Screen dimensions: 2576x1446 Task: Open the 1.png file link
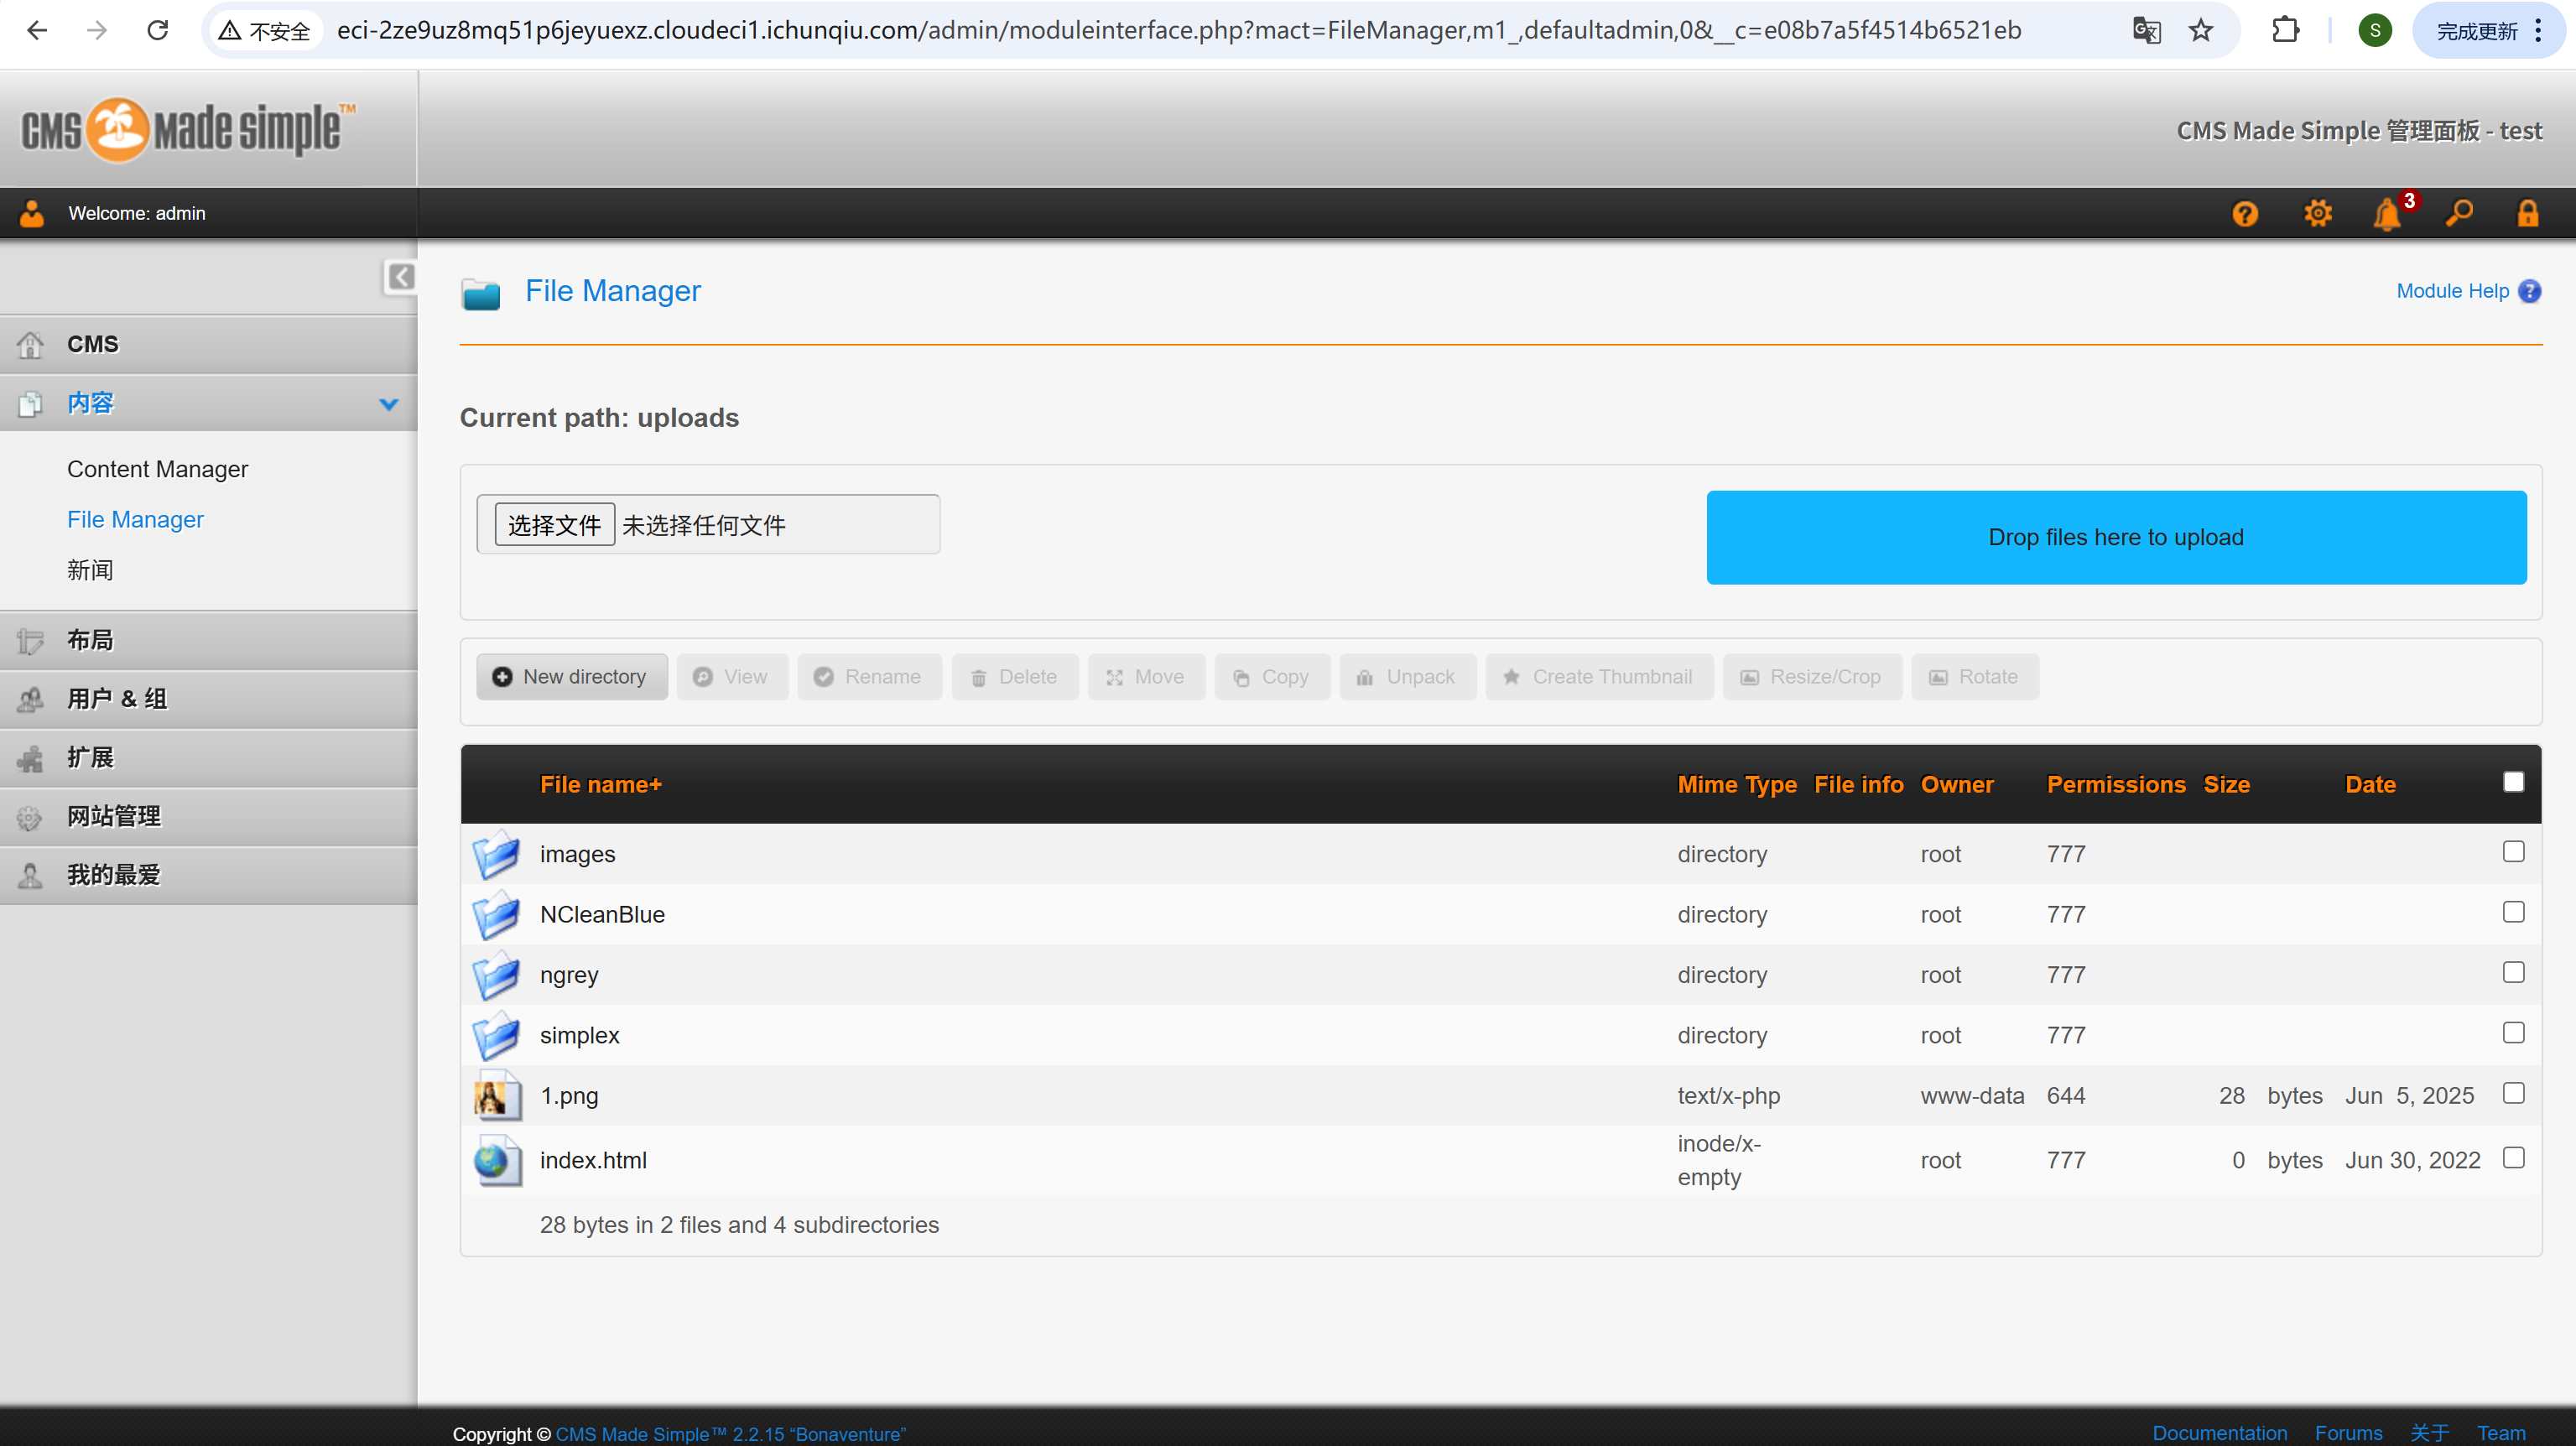pyautogui.click(x=569, y=1096)
